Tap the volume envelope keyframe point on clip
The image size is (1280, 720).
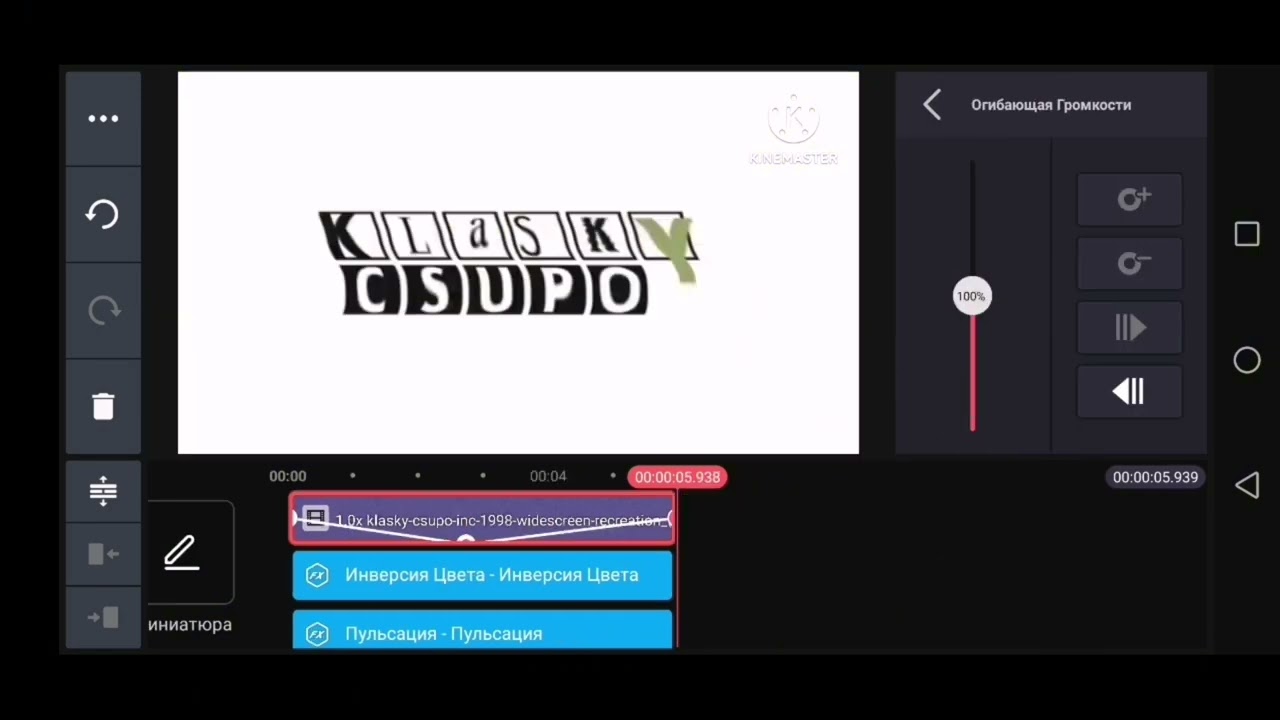click(x=465, y=540)
